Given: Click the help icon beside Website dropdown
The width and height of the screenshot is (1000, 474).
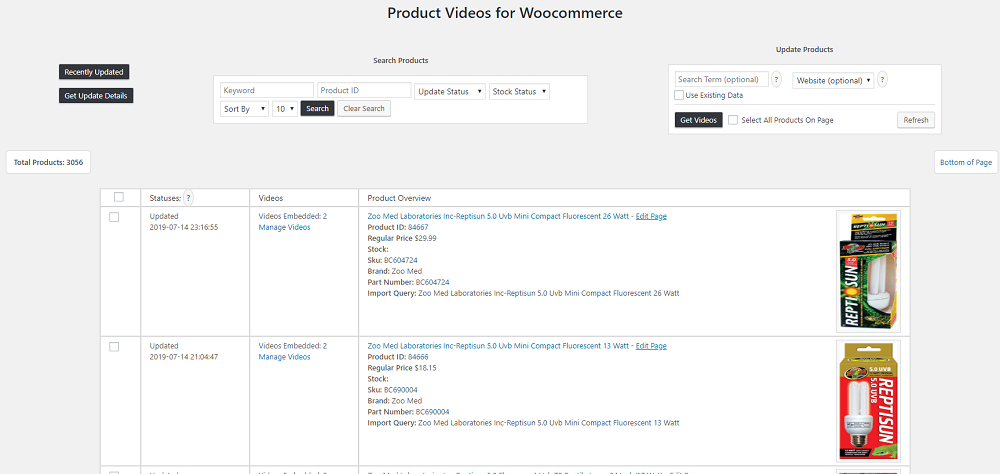Looking at the screenshot, I should [x=883, y=80].
